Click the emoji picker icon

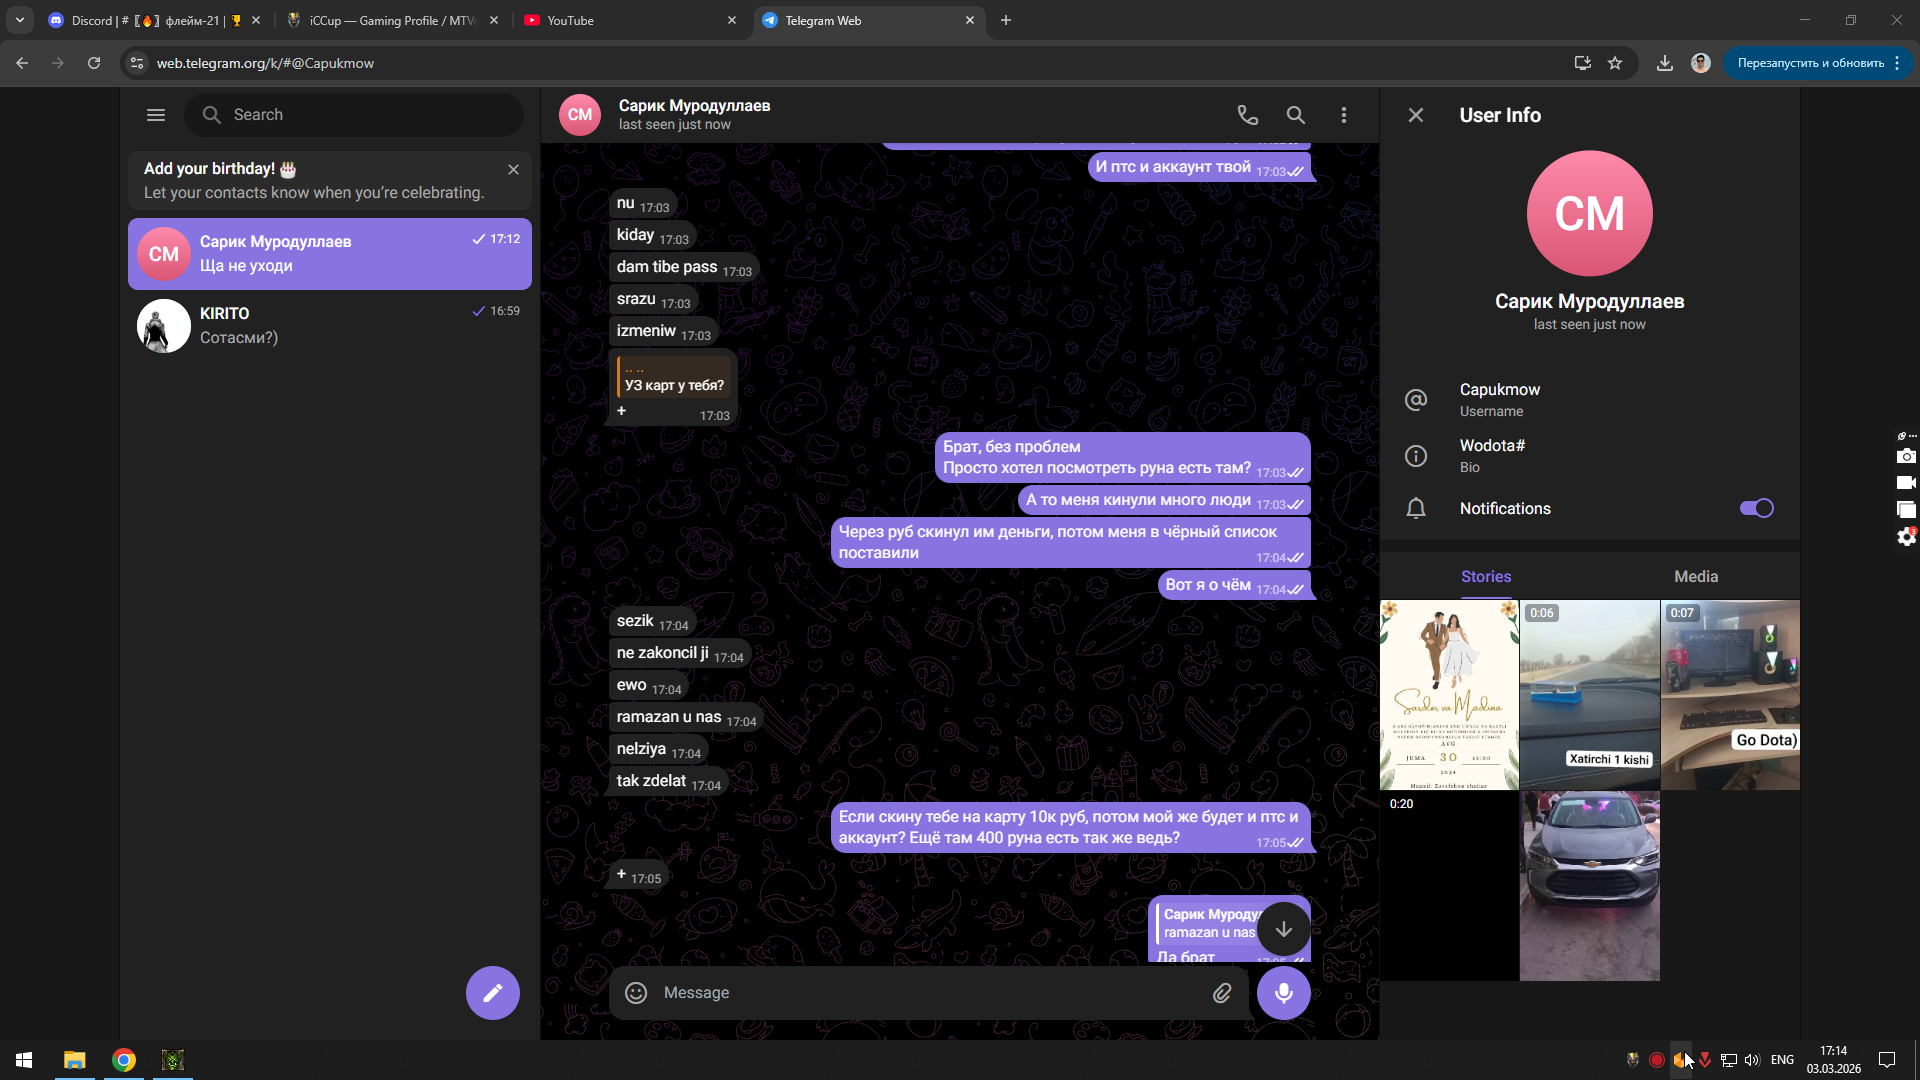[x=636, y=992]
